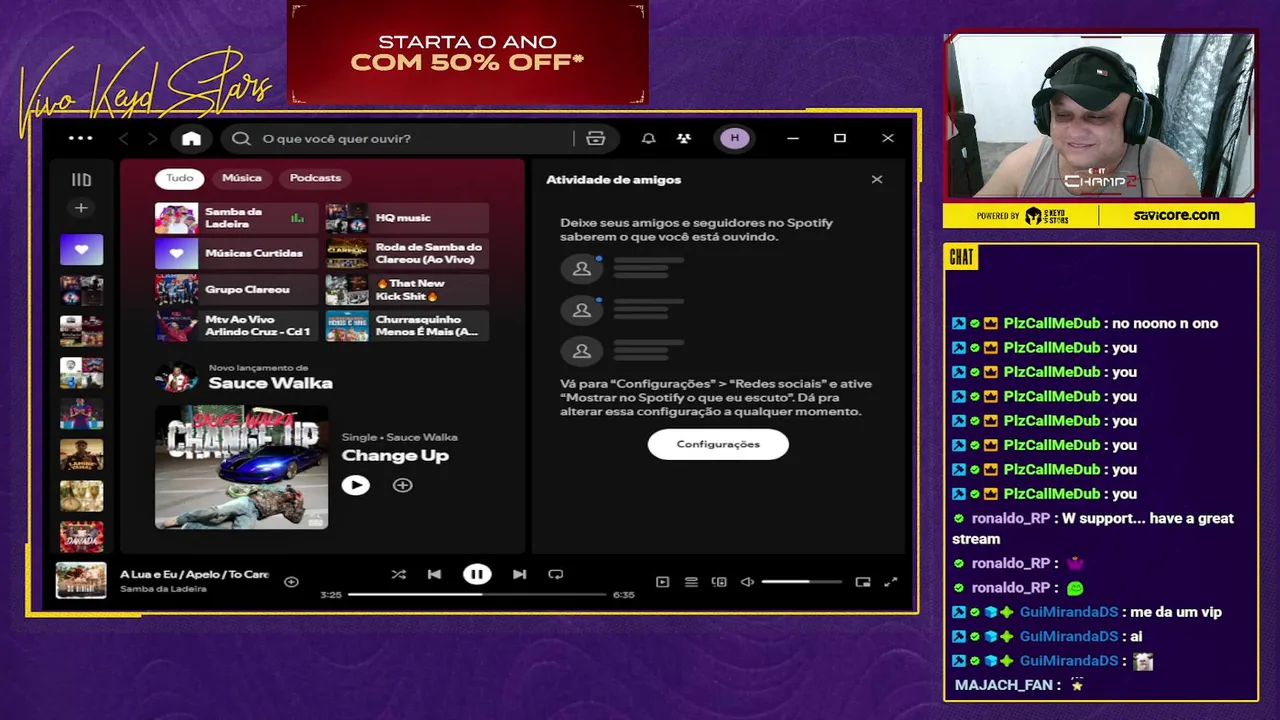Open notifications bell icon
This screenshot has width=1280, height=720.
pyautogui.click(x=648, y=139)
